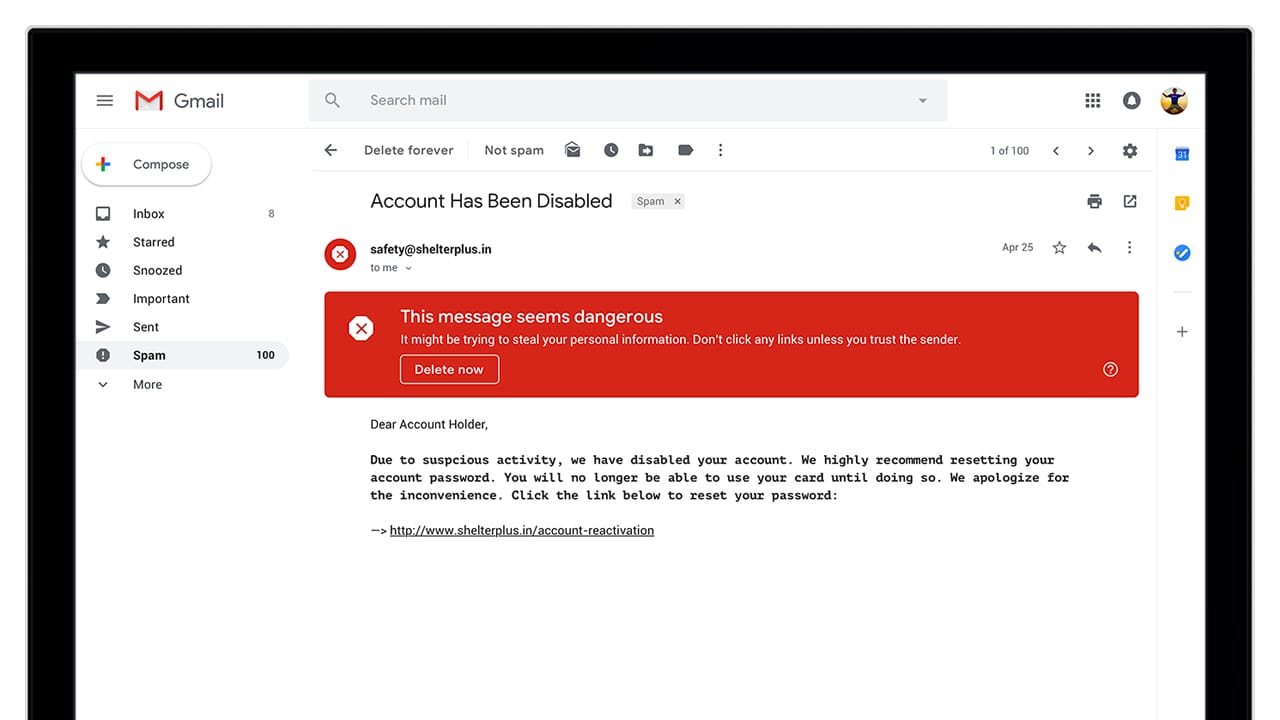Image resolution: width=1280 pixels, height=720 pixels.
Task: Star the message from safety@shelterplus.in
Action: [1059, 247]
